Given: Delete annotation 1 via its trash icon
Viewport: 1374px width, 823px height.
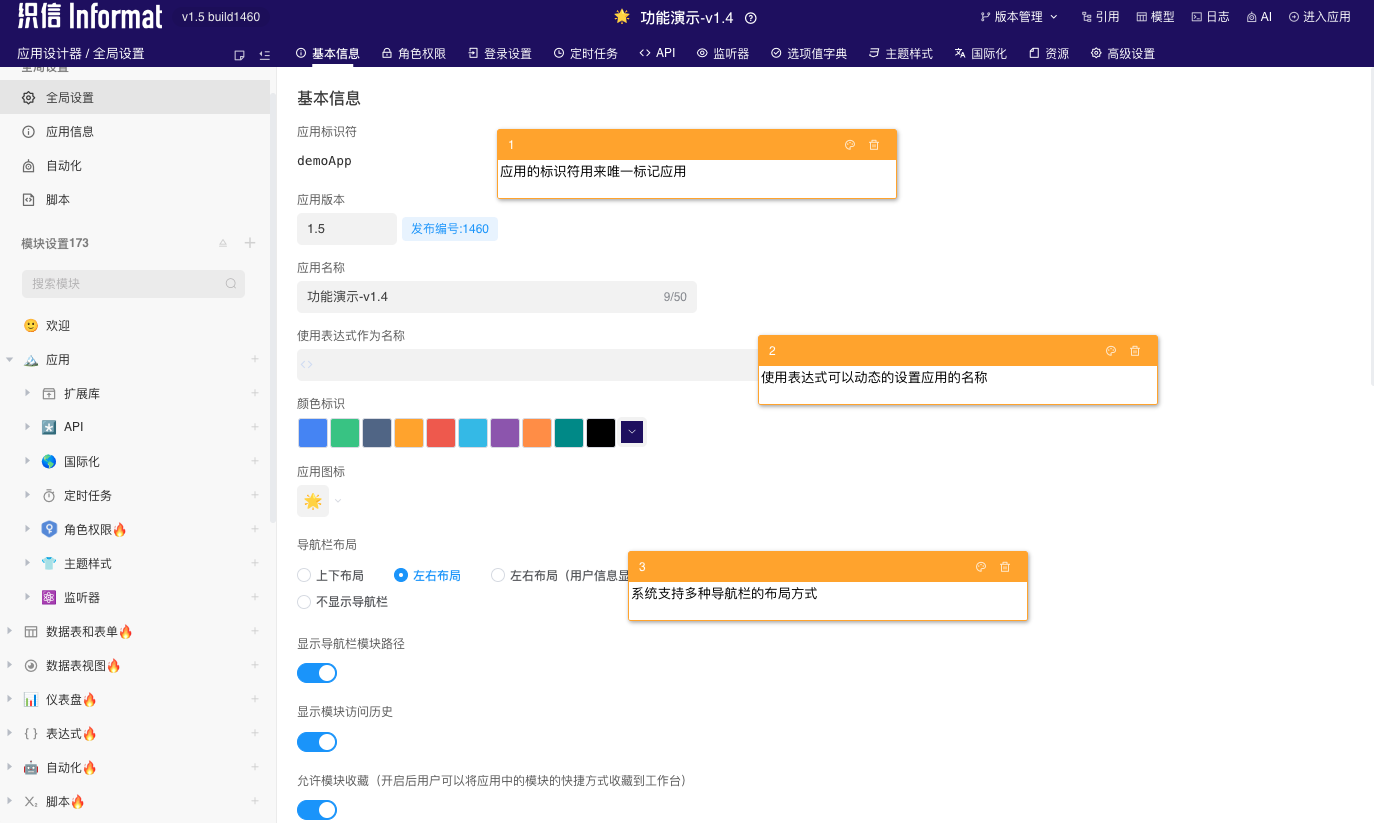Looking at the screenshot, I should point(874,144).
